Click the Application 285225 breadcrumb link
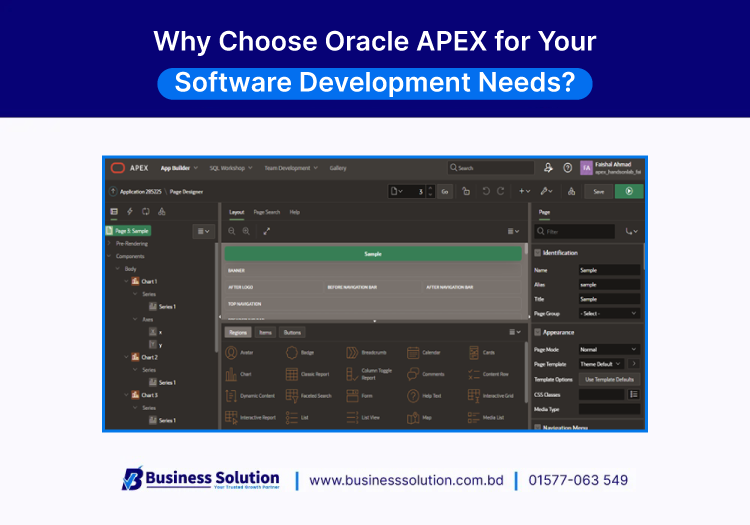This screenshot has width=750, height=525. pyautogui.click(x=140, y=191)
